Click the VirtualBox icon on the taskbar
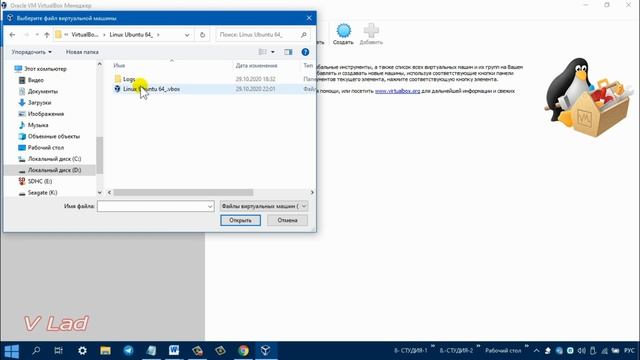 click(266, 351)
